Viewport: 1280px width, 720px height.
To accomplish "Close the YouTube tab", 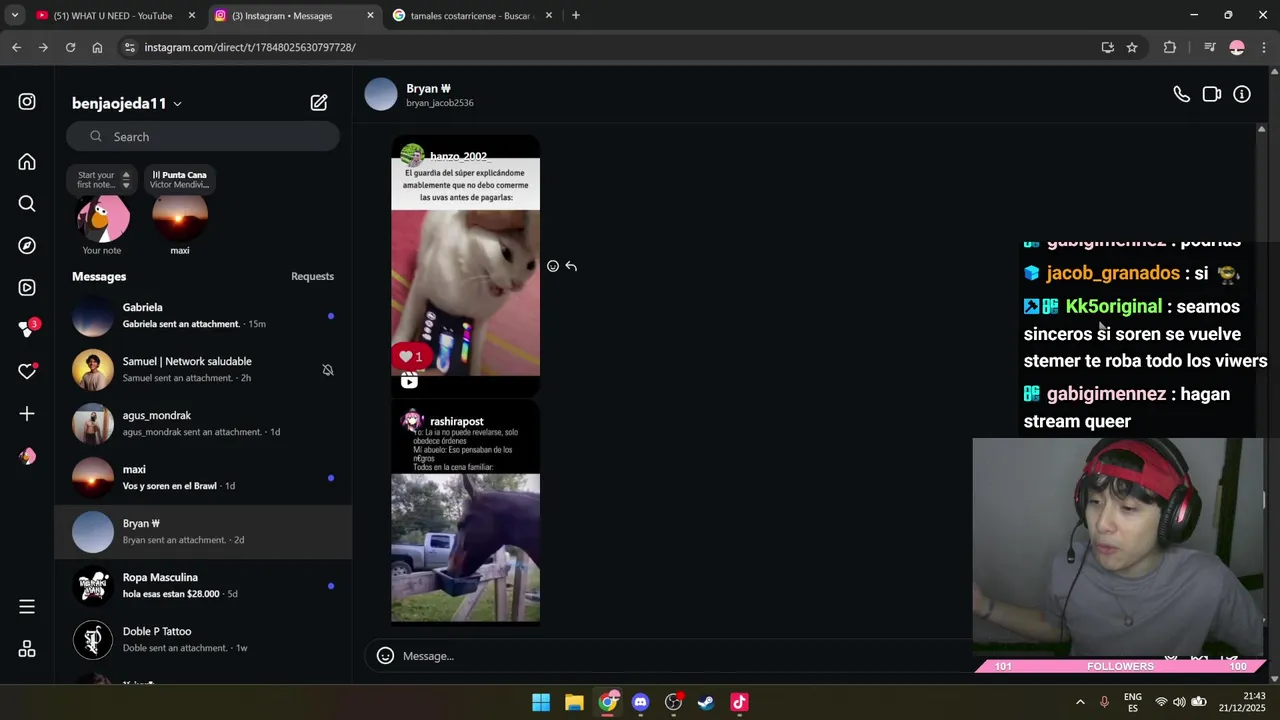I will point(191,15).
